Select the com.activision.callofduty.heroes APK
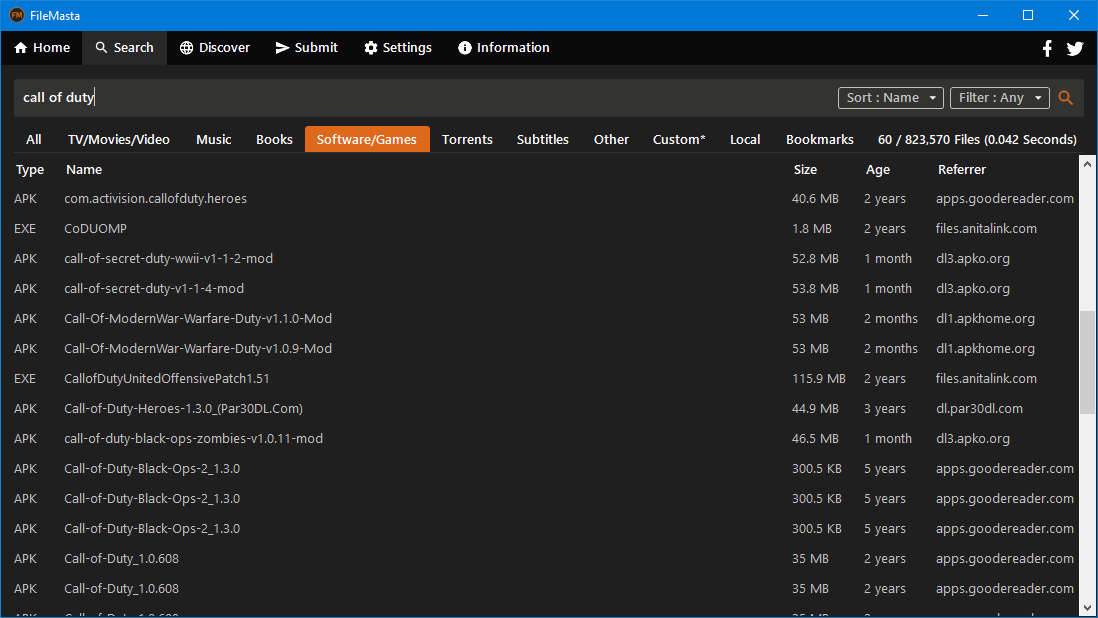 [x=155, y=198]
